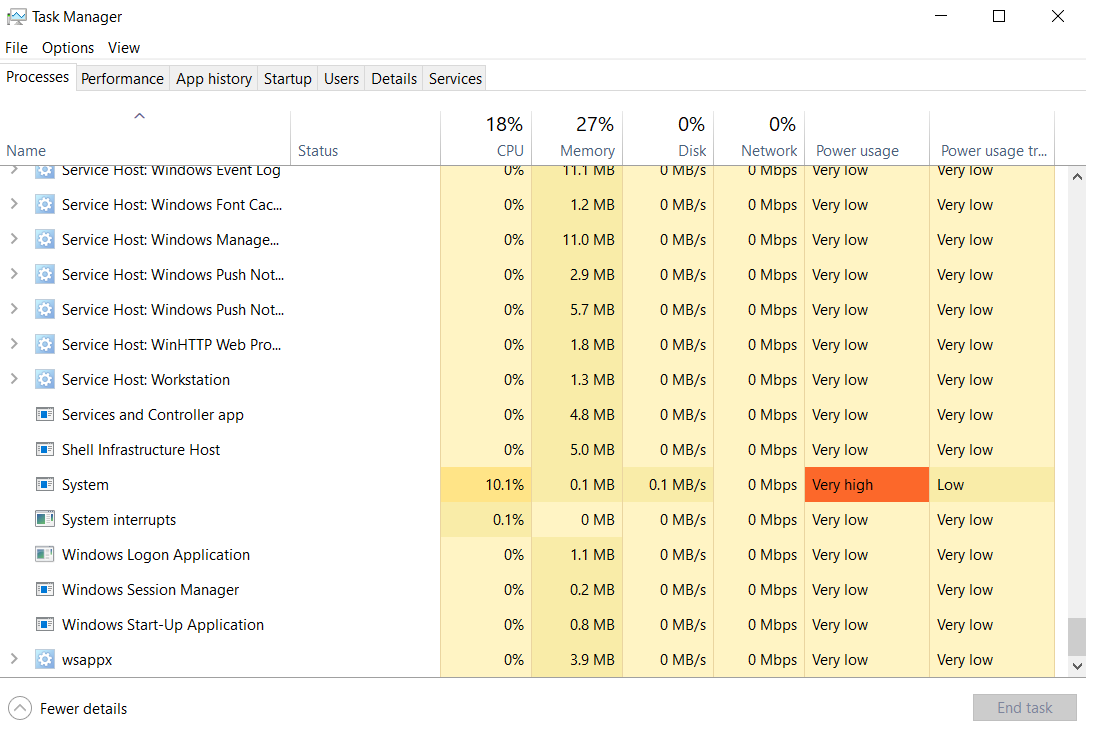Viewport: 1093px width, 735px height.
Task: Expand the wsappx process group
Action: [x=14, y=658]
